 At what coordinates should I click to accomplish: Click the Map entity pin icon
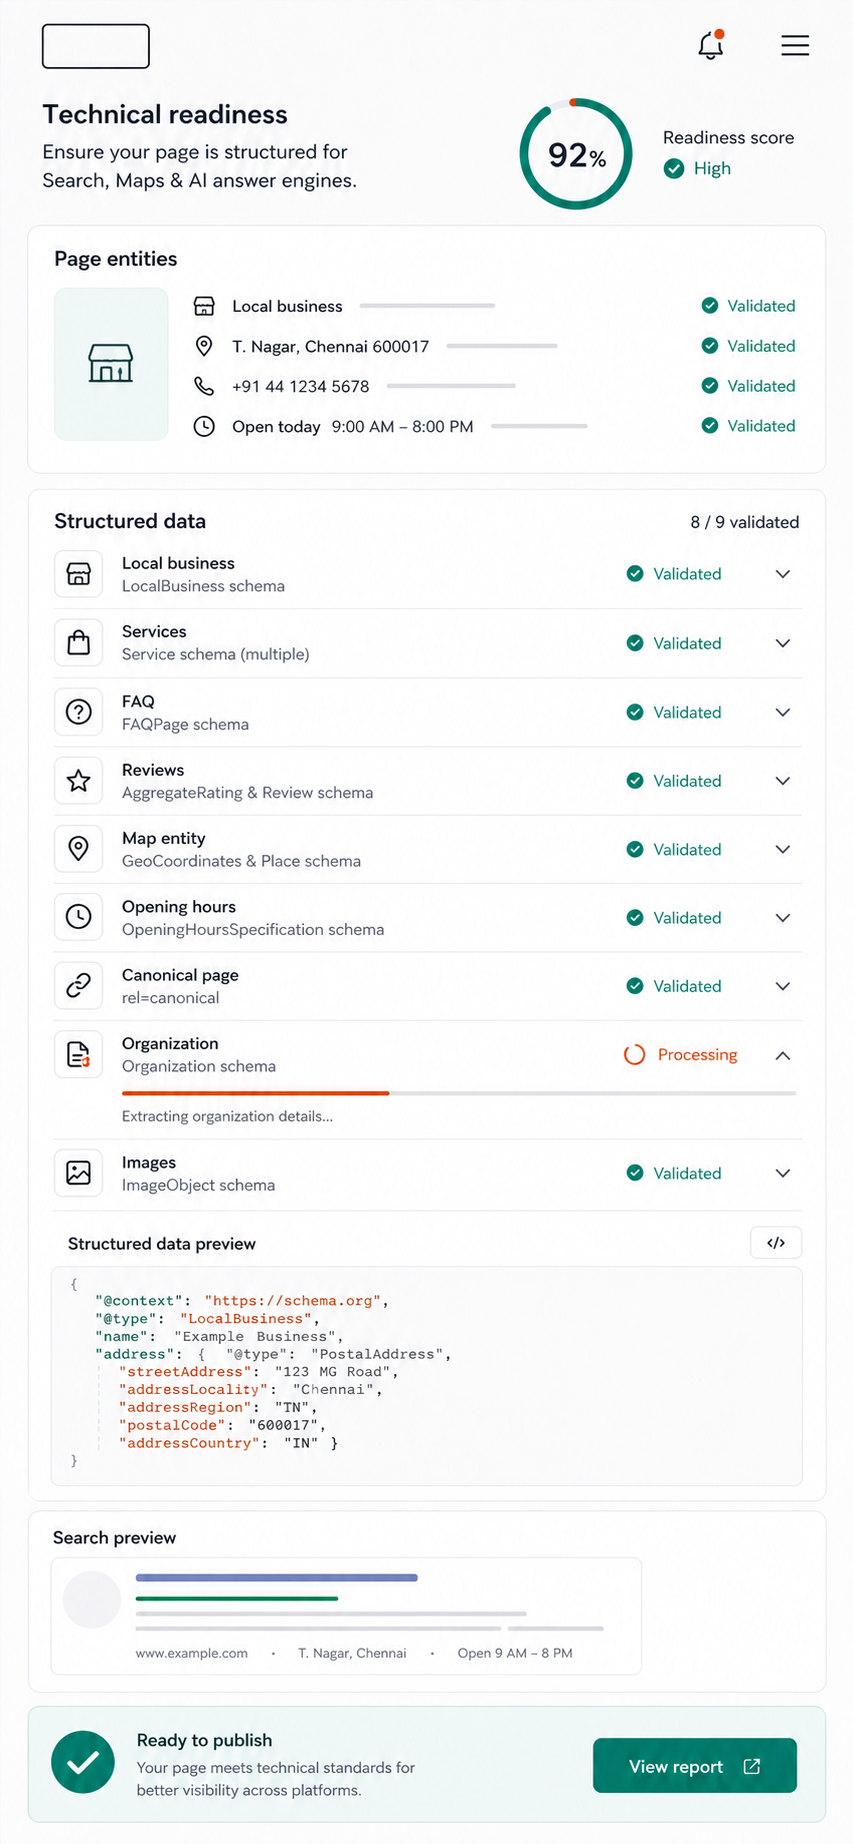tap(78, 848)
